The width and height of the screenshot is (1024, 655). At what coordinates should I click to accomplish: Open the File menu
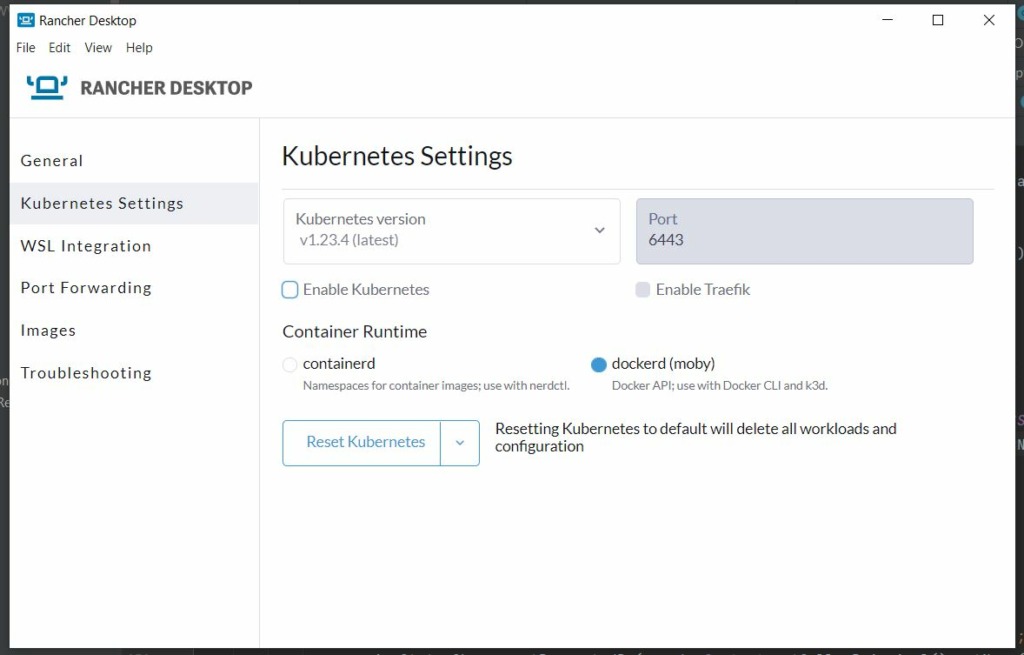[25, 48]
